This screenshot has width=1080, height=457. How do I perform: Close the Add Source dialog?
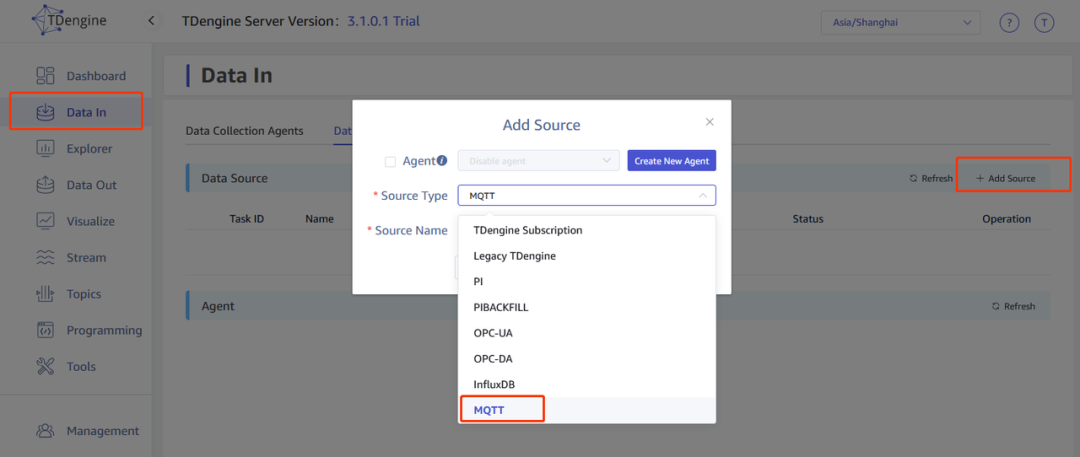pyautogui.click(x=710, y=122)
